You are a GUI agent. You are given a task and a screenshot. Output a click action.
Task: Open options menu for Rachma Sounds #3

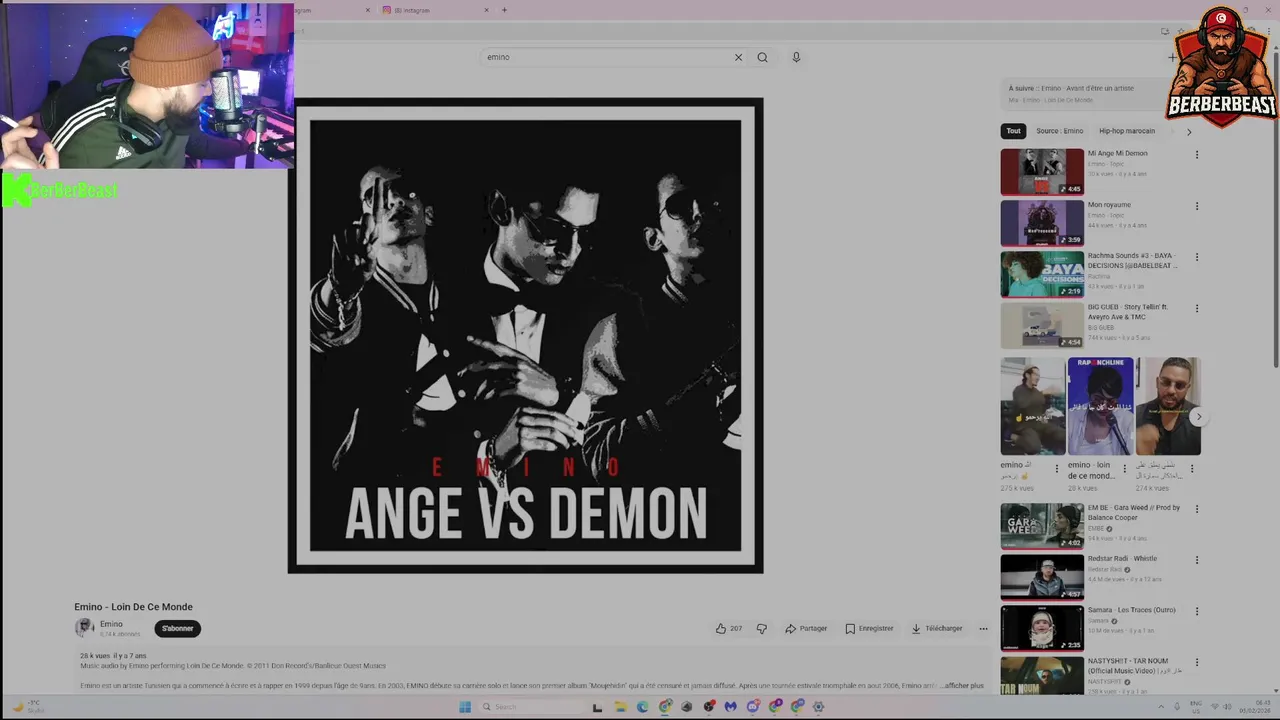[x=1197, y=257]
